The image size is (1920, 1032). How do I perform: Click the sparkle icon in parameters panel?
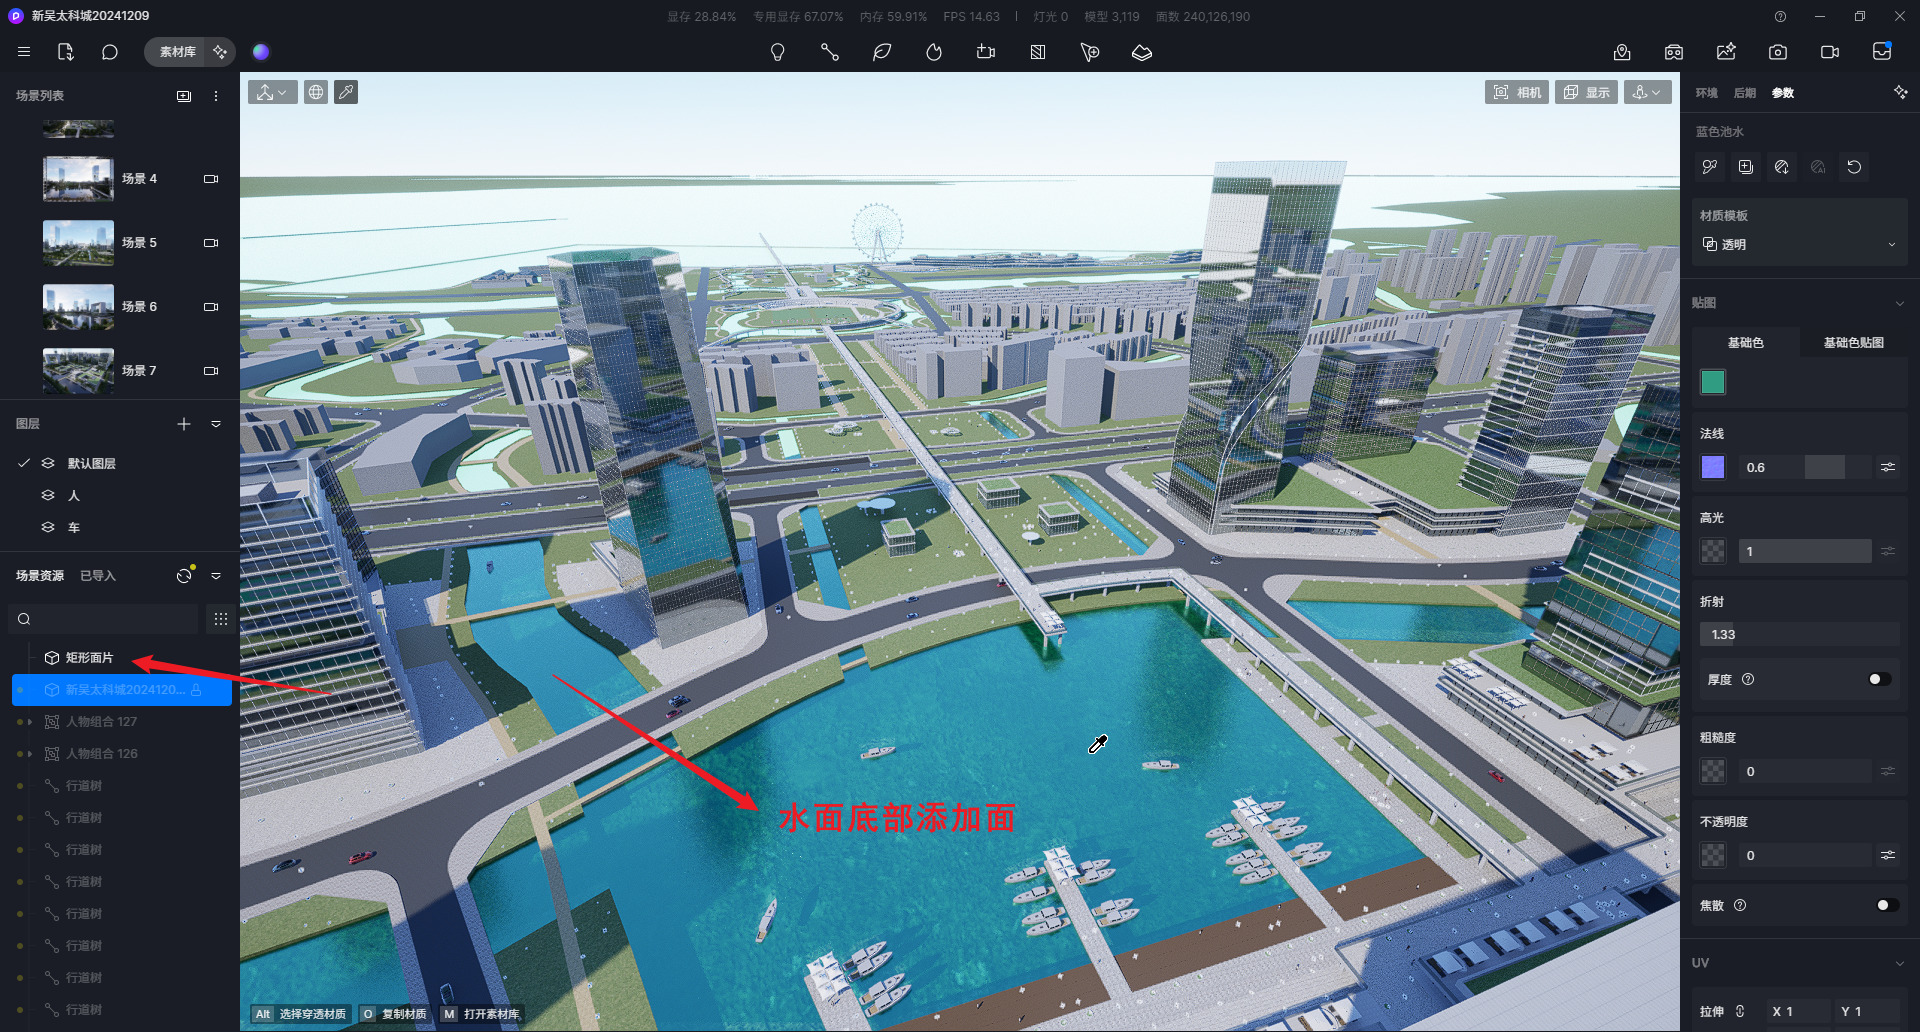click(1901, 92)
